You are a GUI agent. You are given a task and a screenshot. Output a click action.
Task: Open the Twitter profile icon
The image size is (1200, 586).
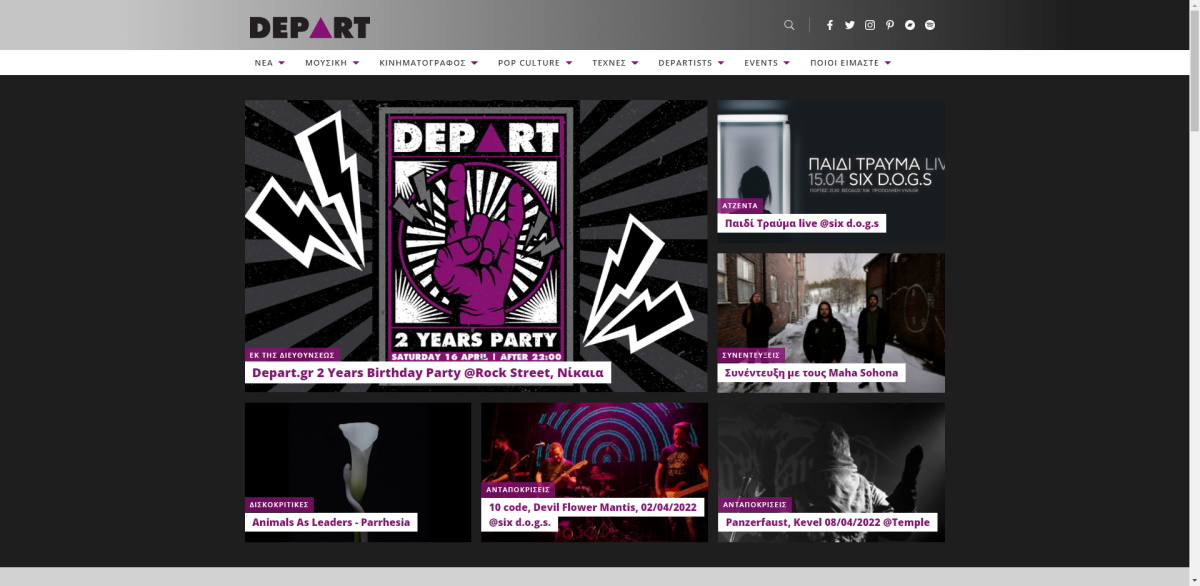tap(850, 25)
